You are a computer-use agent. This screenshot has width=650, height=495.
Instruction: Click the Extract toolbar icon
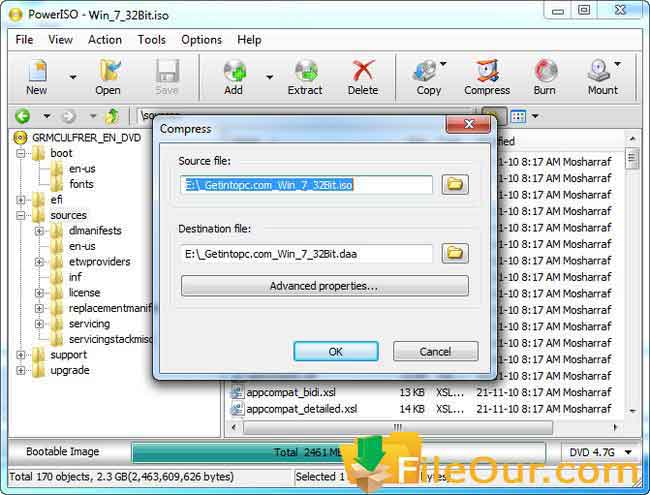pyautogui.click(x=305, y=77)
